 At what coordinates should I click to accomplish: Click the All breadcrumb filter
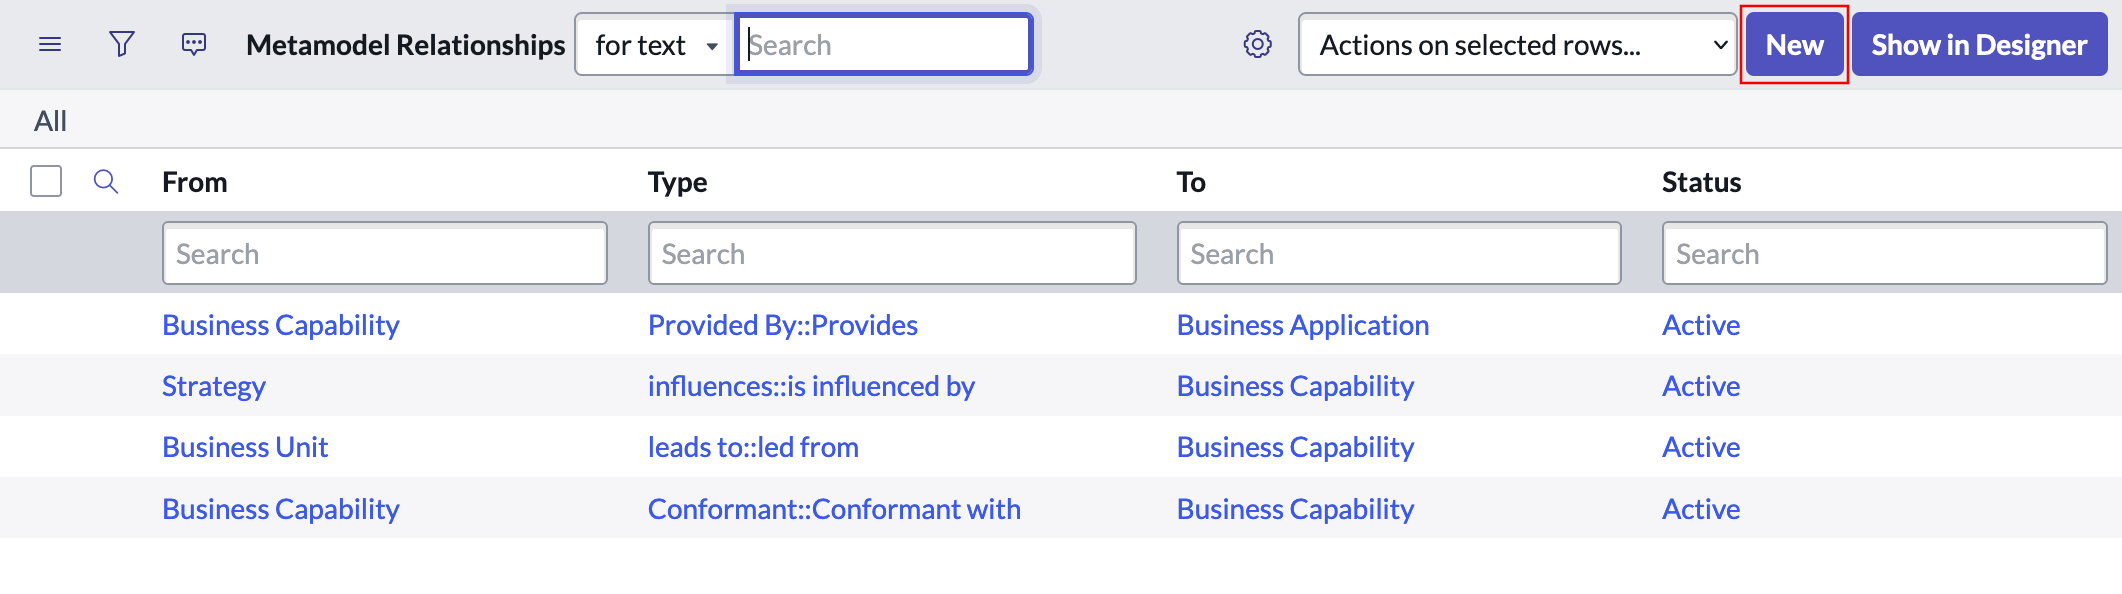coord(50,121)
